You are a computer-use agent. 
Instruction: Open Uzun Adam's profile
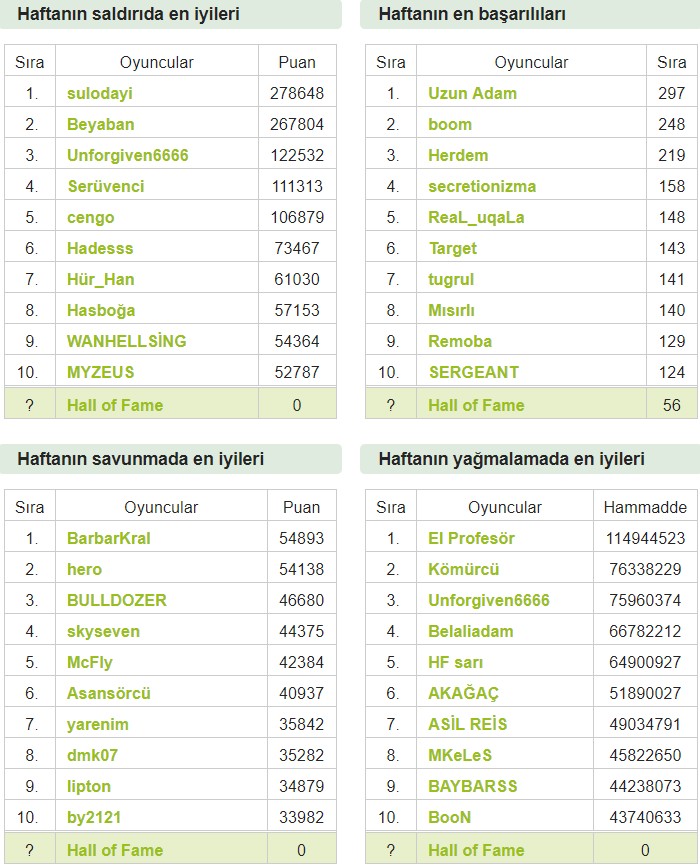[x=472, y=93]
